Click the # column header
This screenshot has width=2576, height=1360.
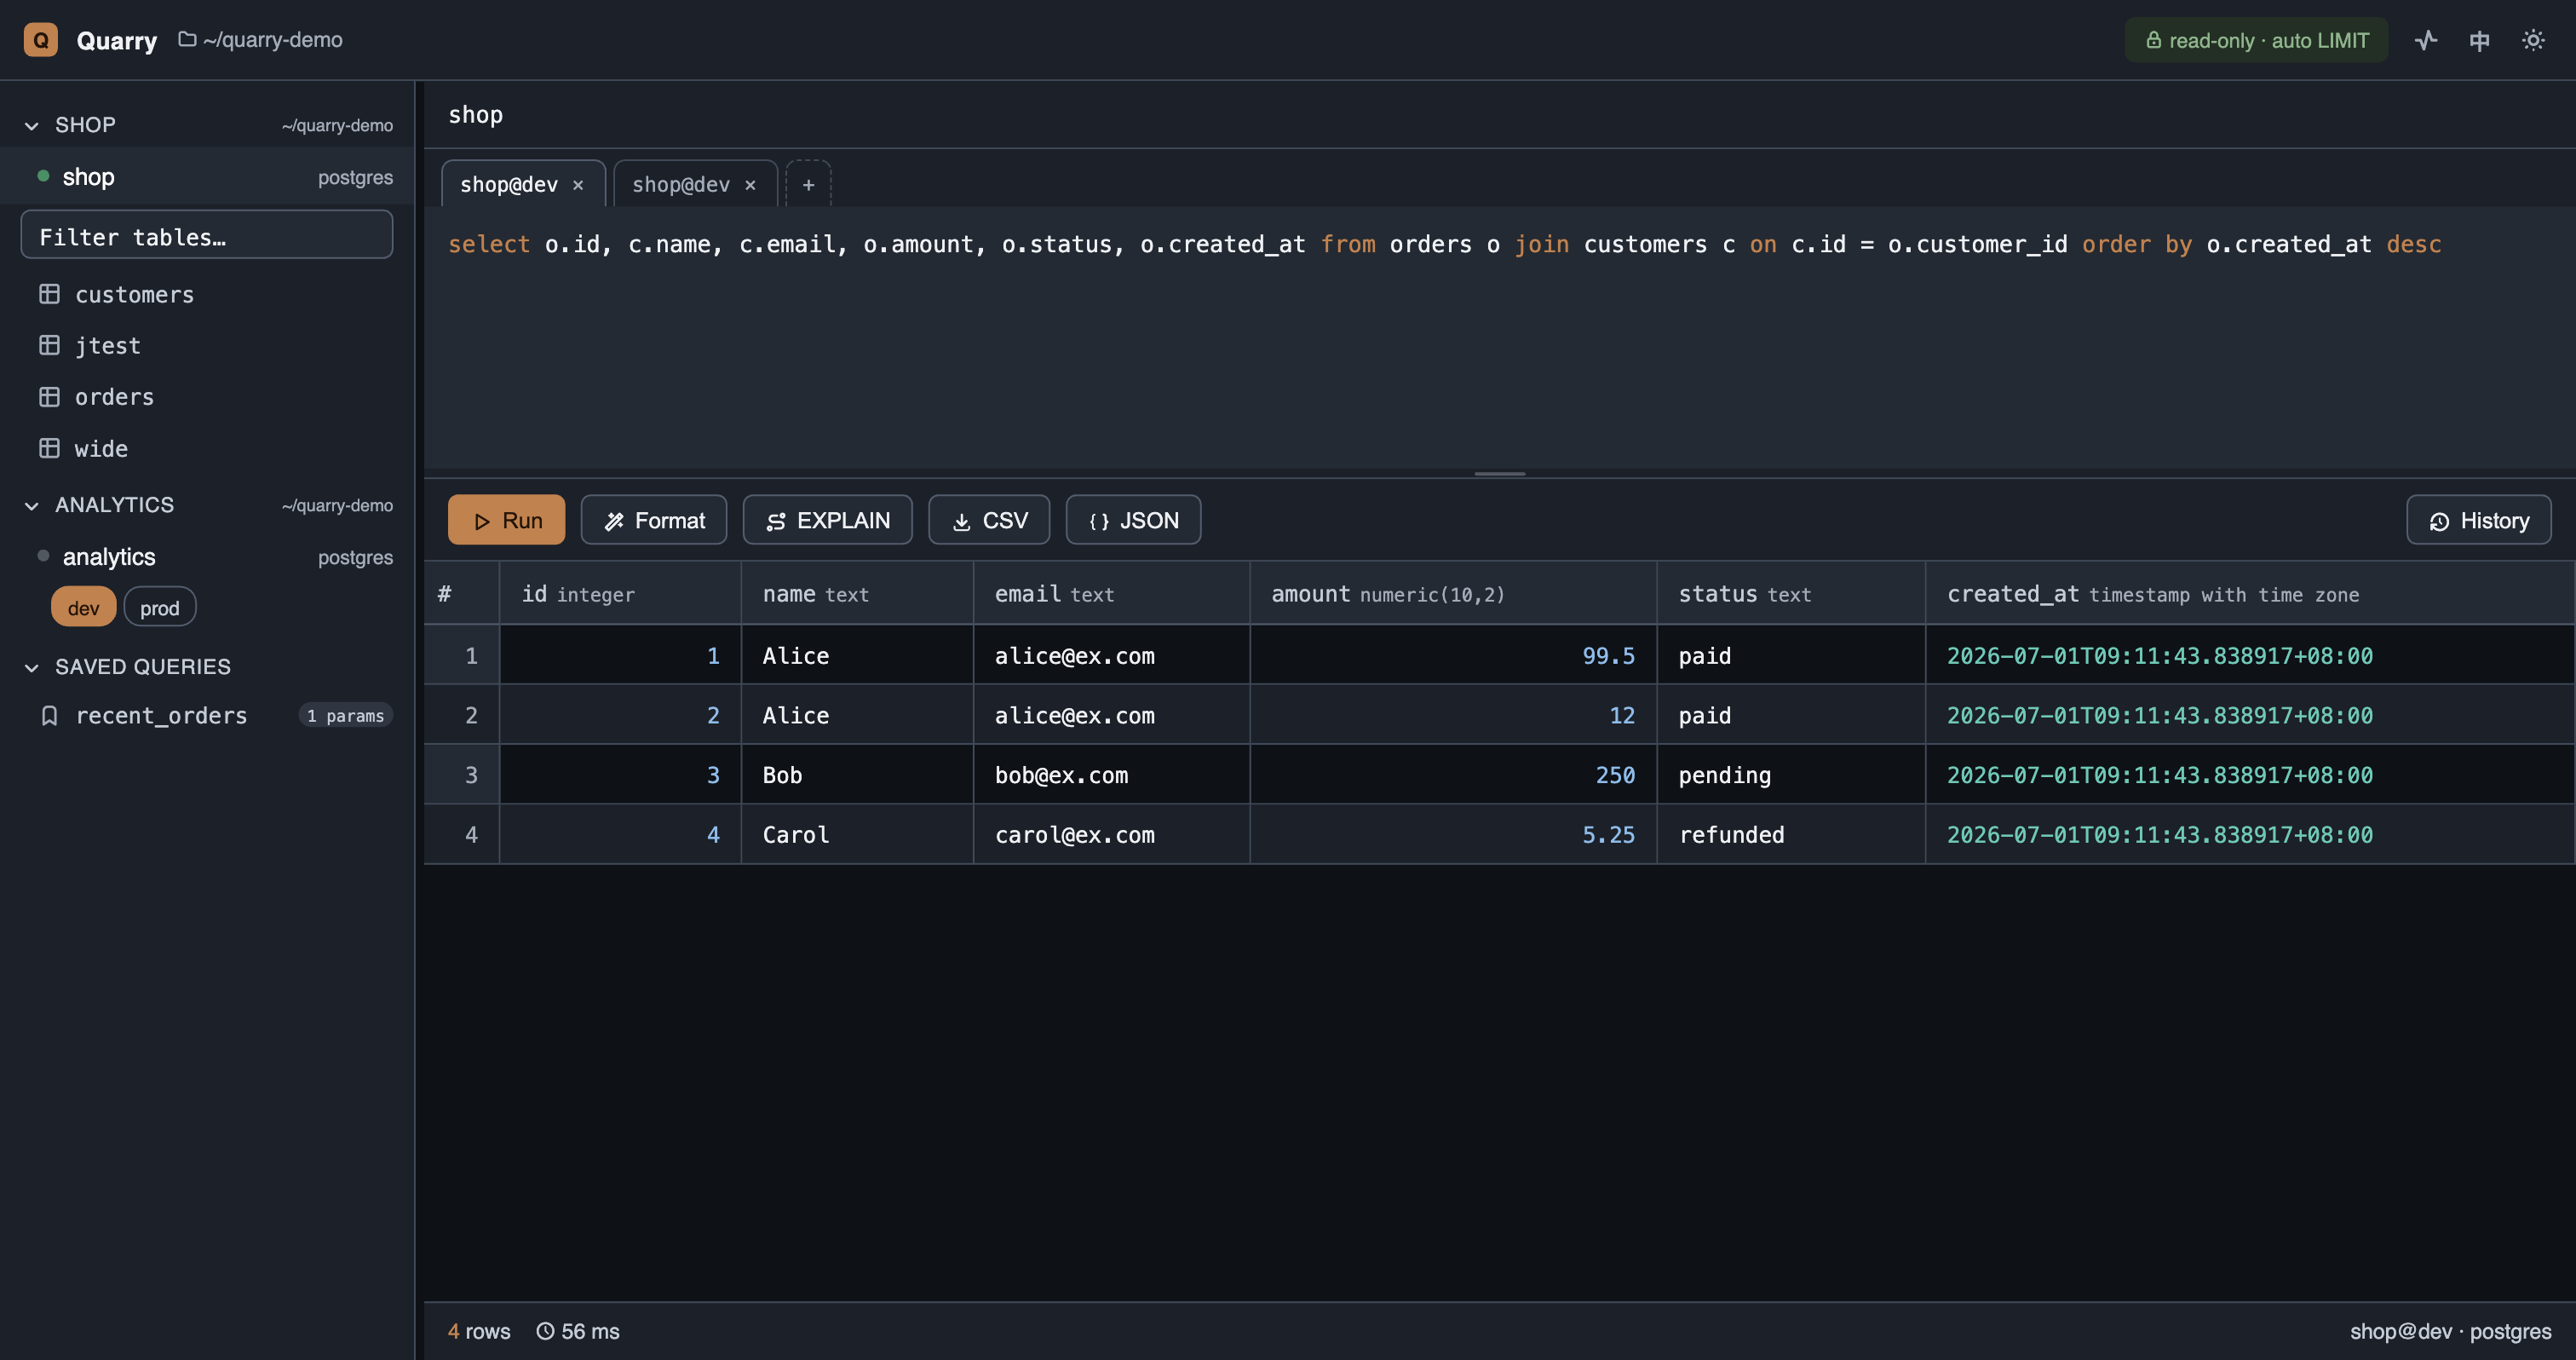coord(462,594)
